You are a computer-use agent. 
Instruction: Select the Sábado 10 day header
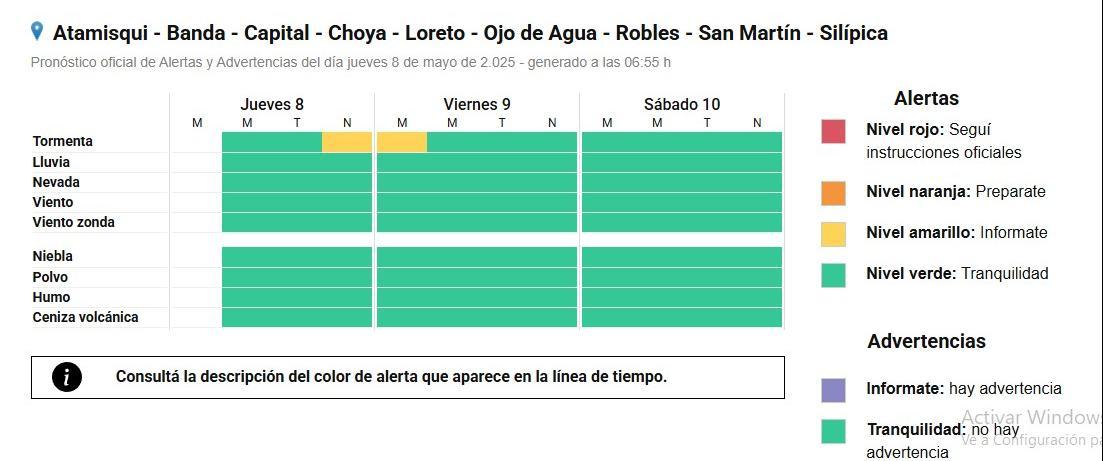click(x=682, y=104)
